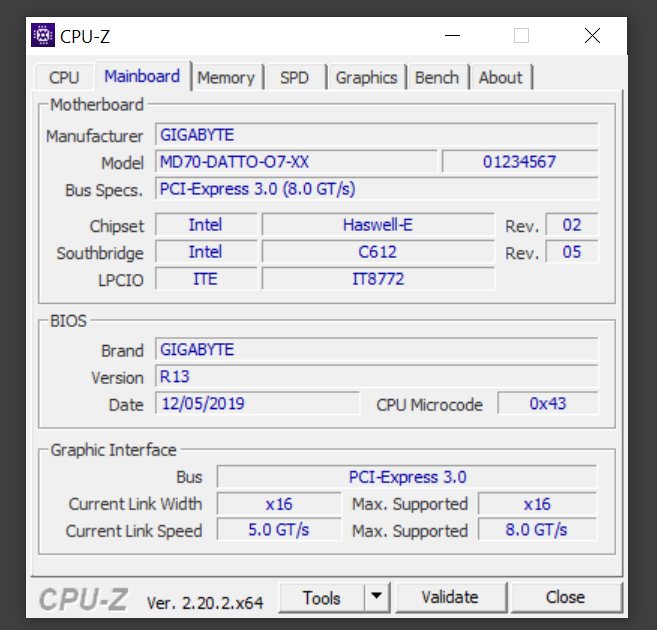Click the chipset Rev. value 02

click(x=572, y=225)
